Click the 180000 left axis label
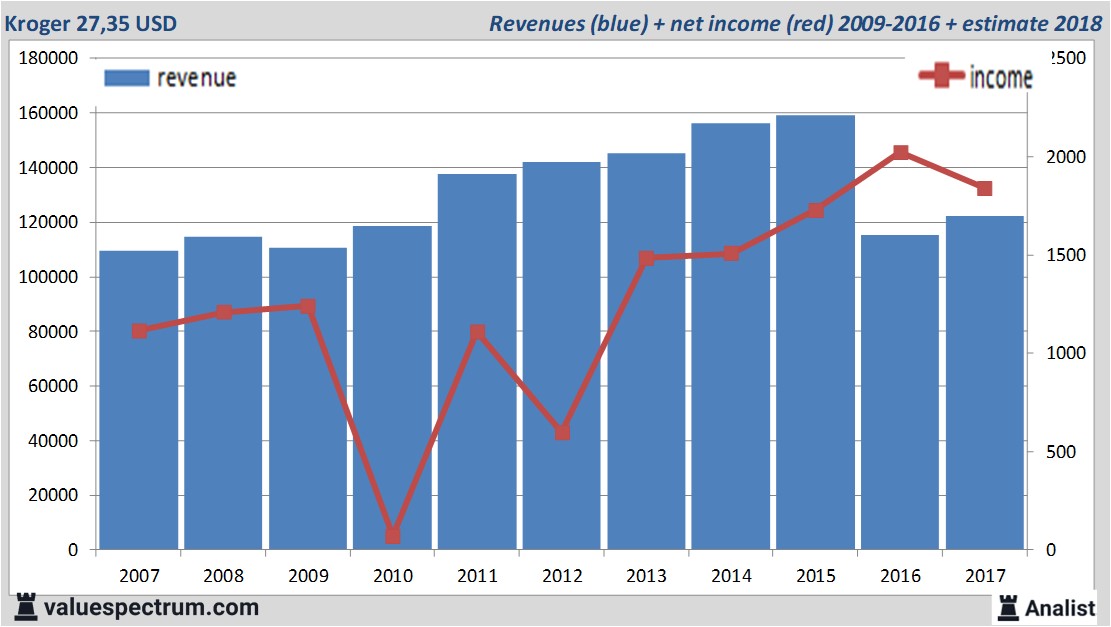 49,58
